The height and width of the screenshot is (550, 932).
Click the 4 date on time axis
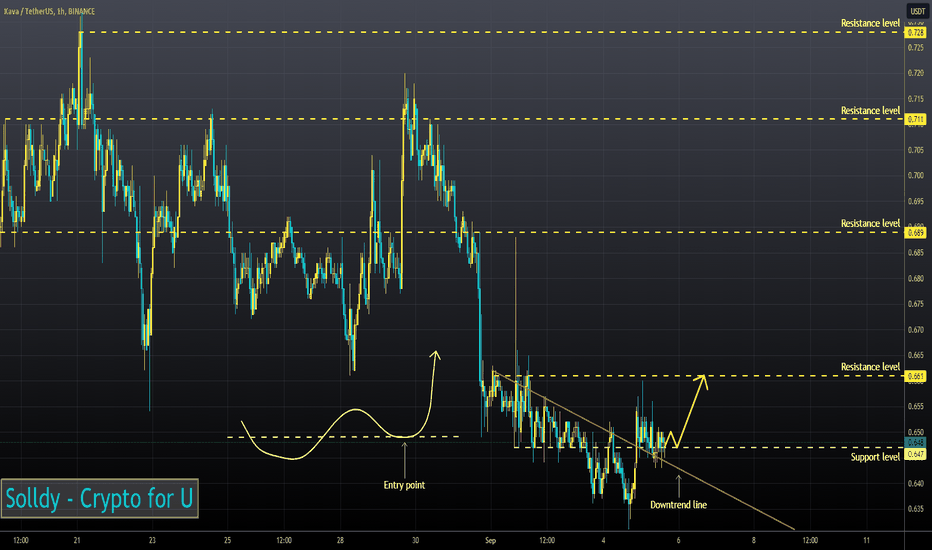[603, 540]
